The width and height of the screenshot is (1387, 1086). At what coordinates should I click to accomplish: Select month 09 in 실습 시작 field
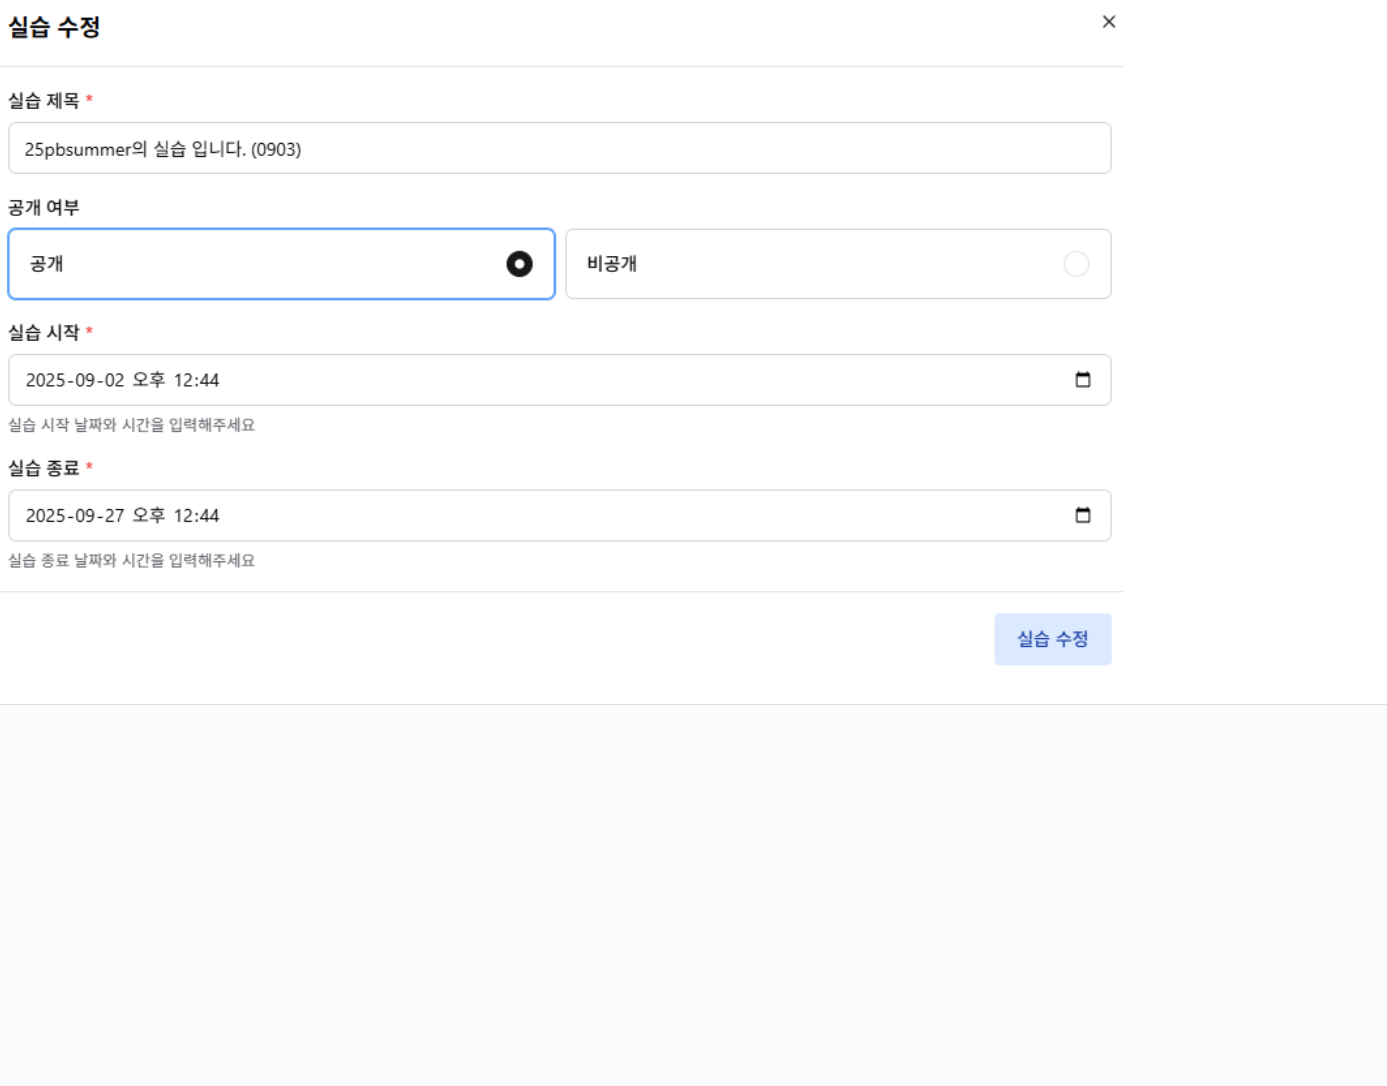[x=85, y=381]
